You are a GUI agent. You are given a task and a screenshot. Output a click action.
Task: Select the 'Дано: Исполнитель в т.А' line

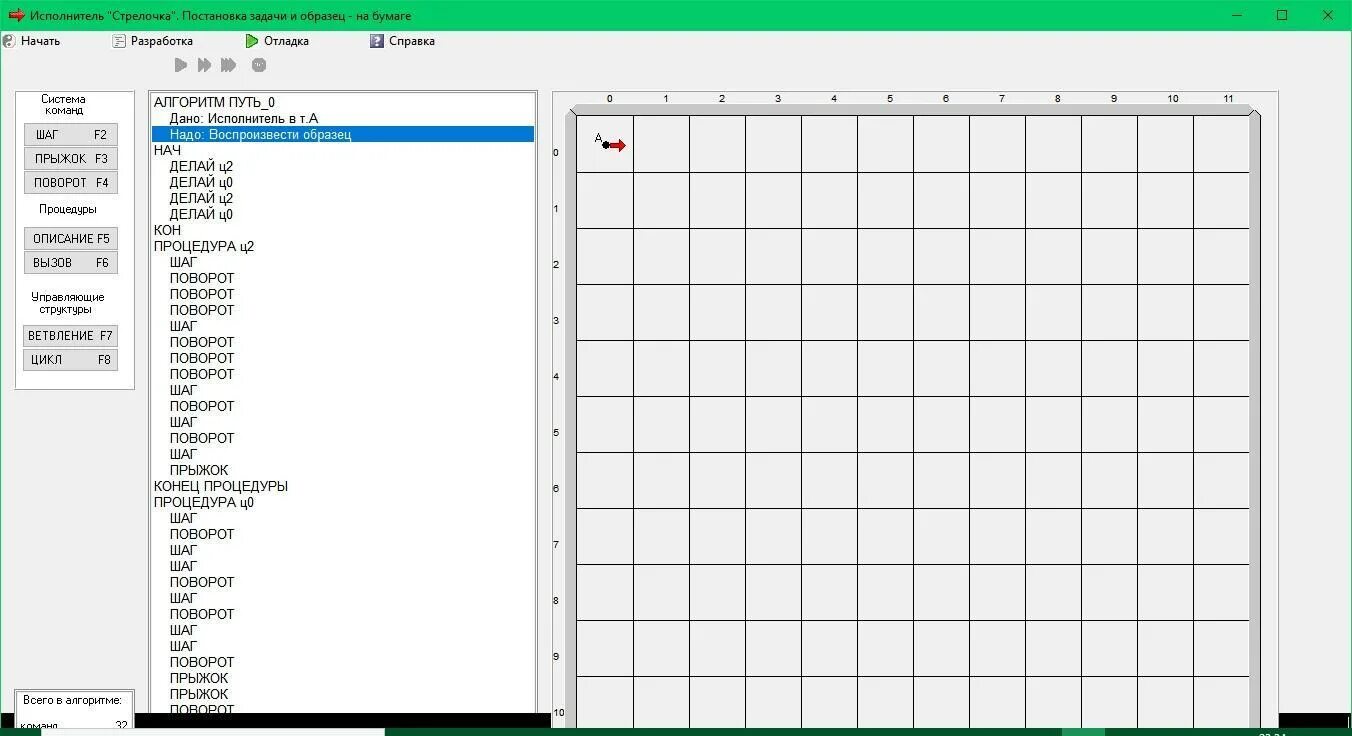click(x=244, y=118)
